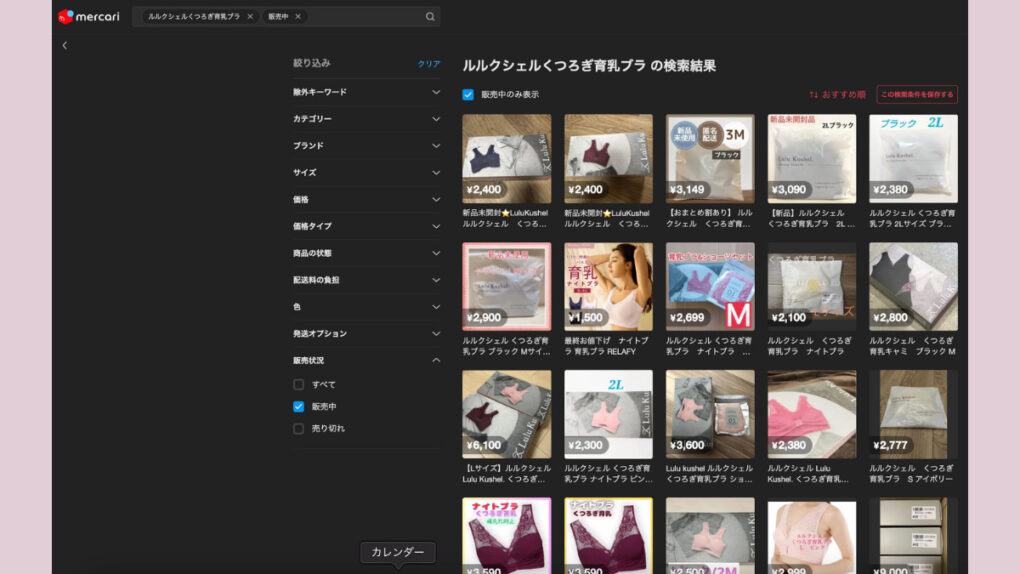Click title ルルクシェル くつろぎ育乳キャミ ブラック M
1020x574 pixels.
[913, 346]
